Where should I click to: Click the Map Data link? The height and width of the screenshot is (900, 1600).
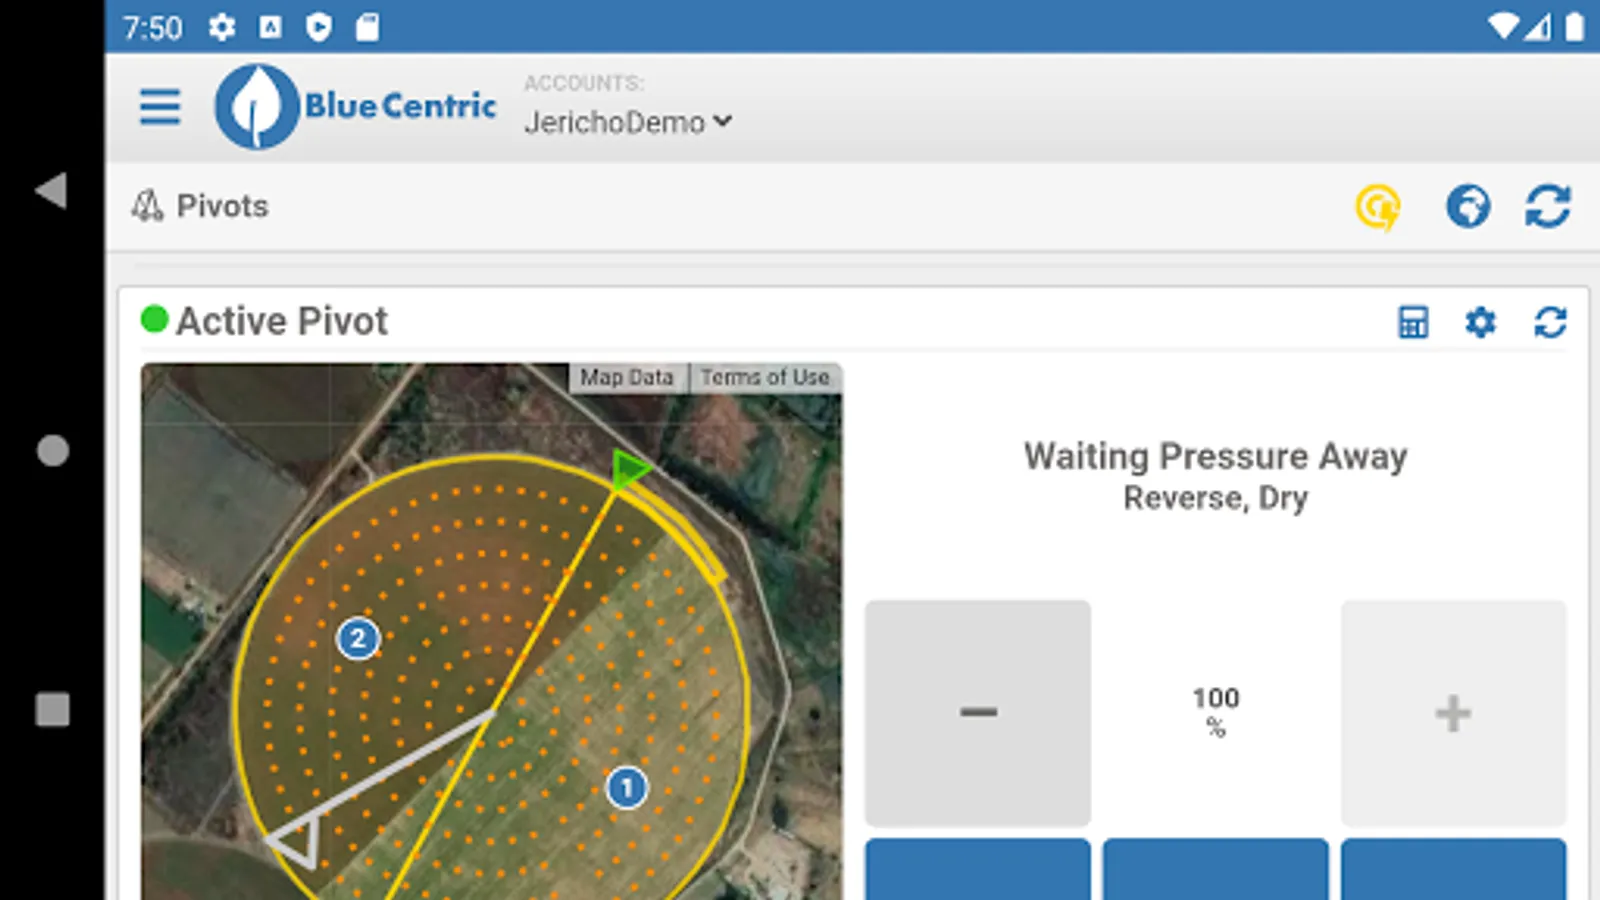click(627, 377)
